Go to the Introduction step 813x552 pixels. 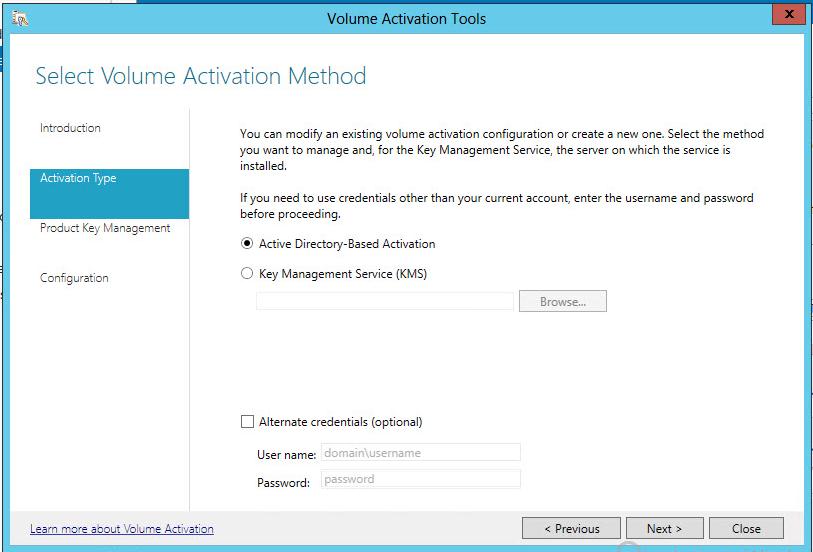pos(70,128)
